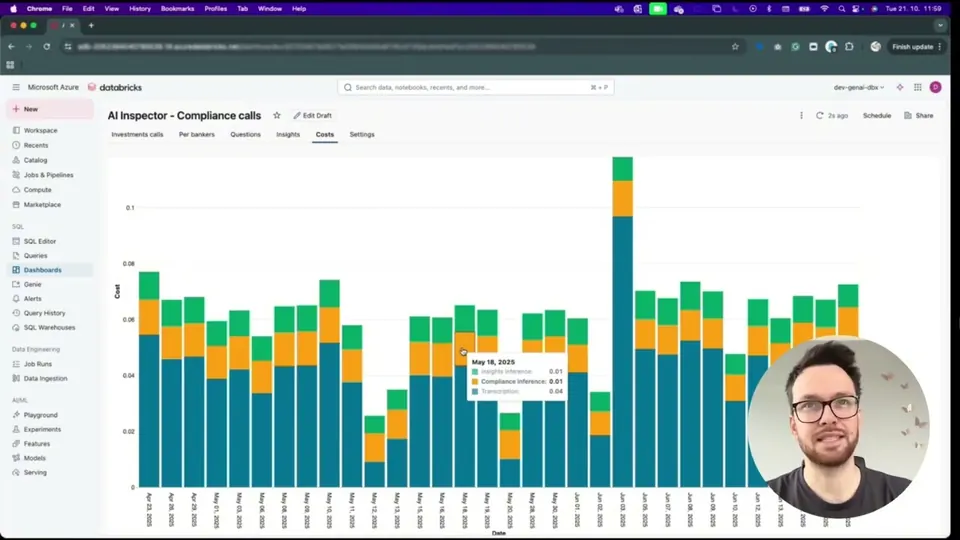Click the refresh dashboard icon

point(819,115)
